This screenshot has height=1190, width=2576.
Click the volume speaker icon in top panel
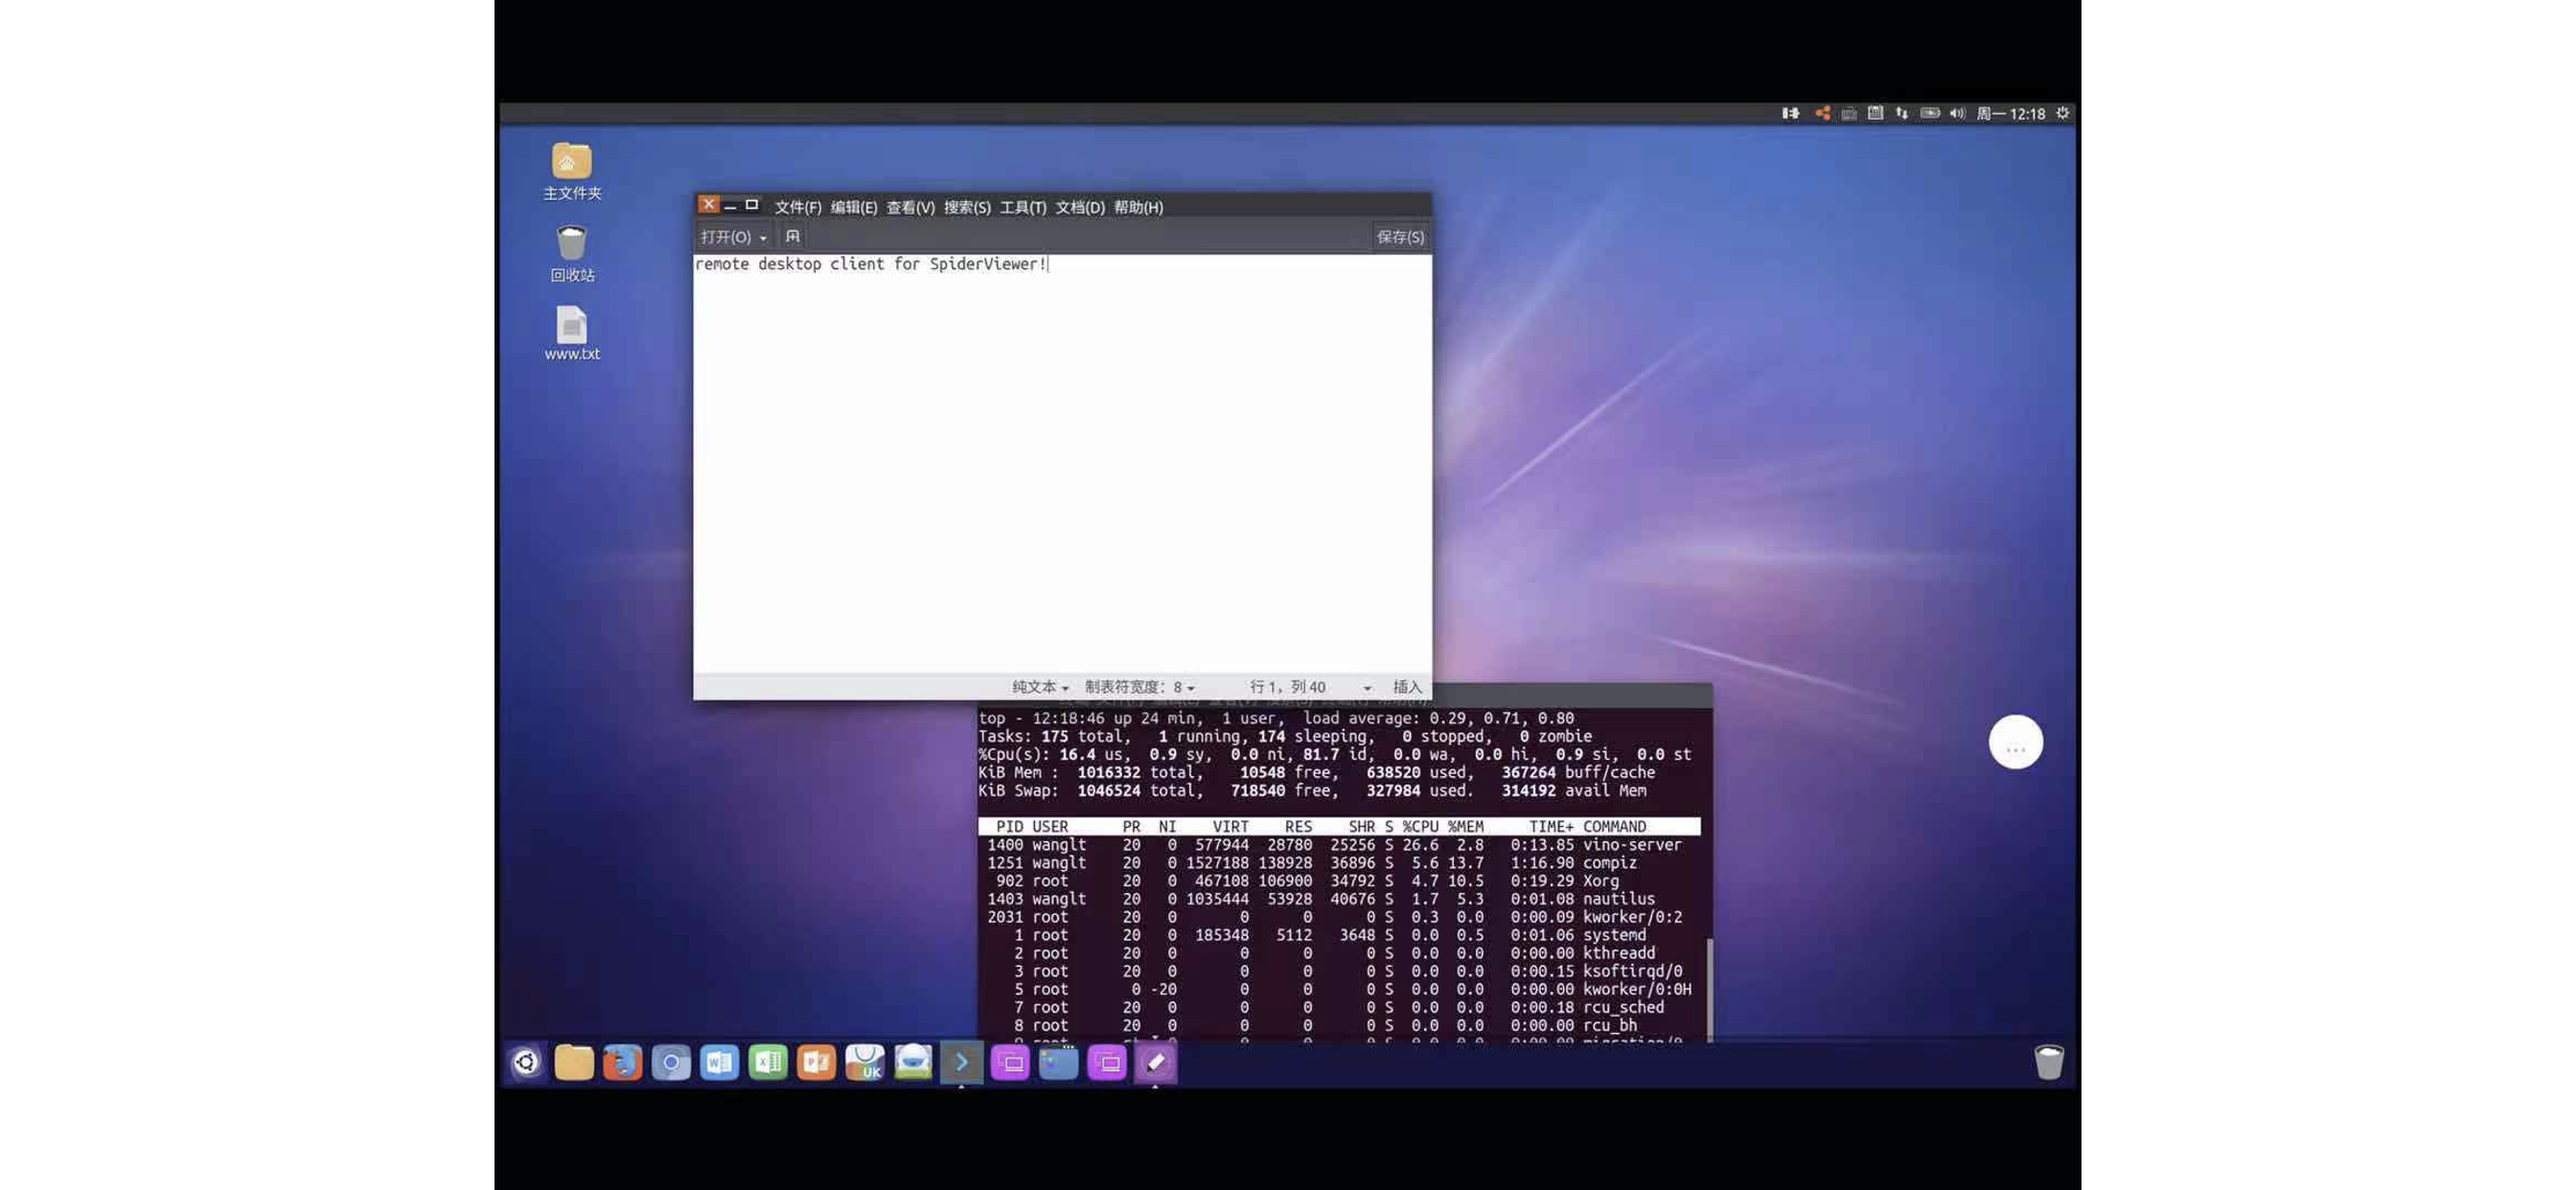[1957, 114]
